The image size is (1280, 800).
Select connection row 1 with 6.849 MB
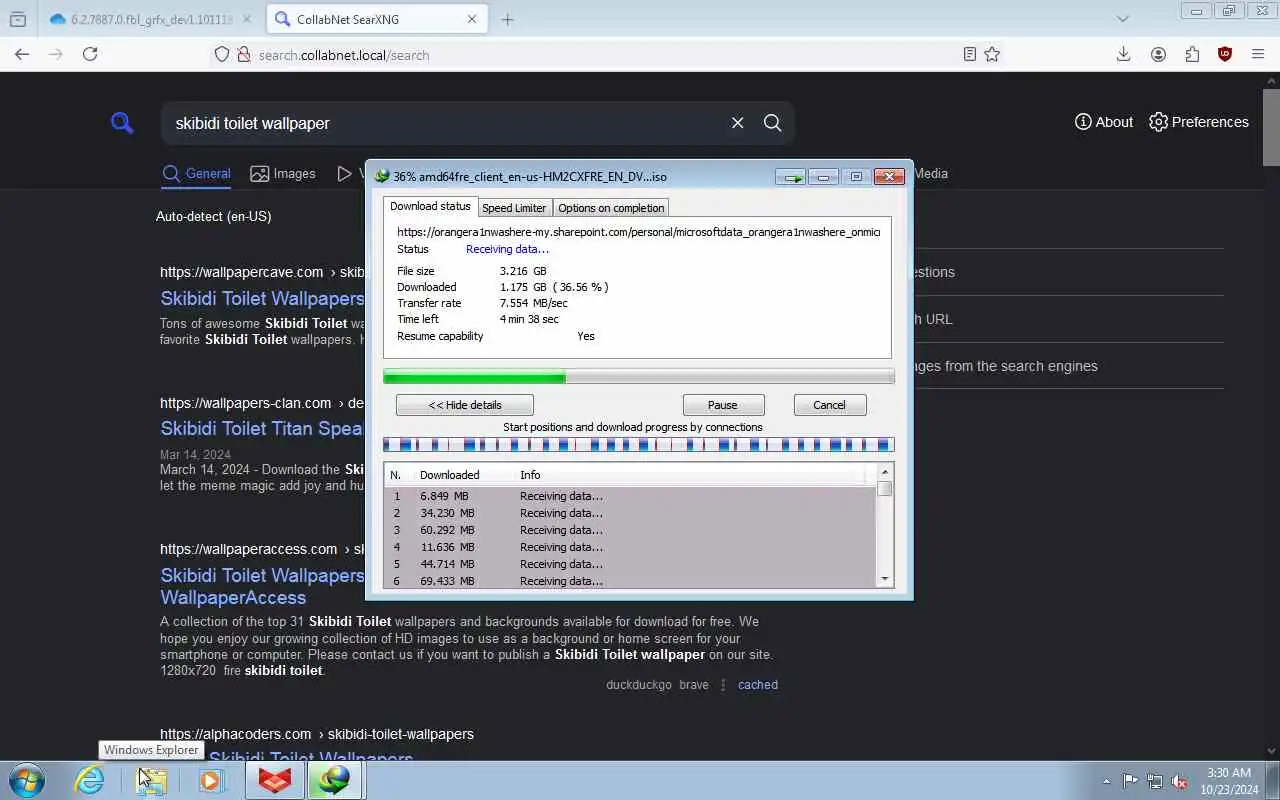[630, 496]
